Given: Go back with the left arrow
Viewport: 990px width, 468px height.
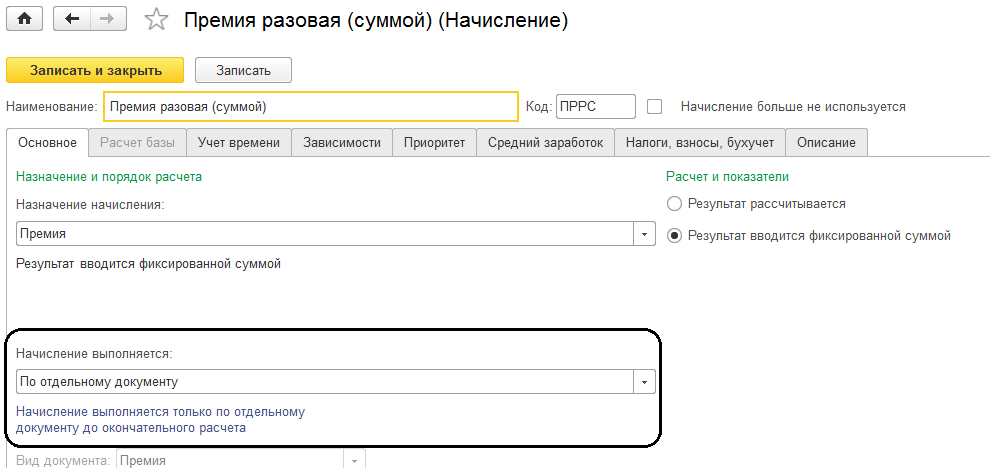Looking at the screenshot, I should coord(72,19).
